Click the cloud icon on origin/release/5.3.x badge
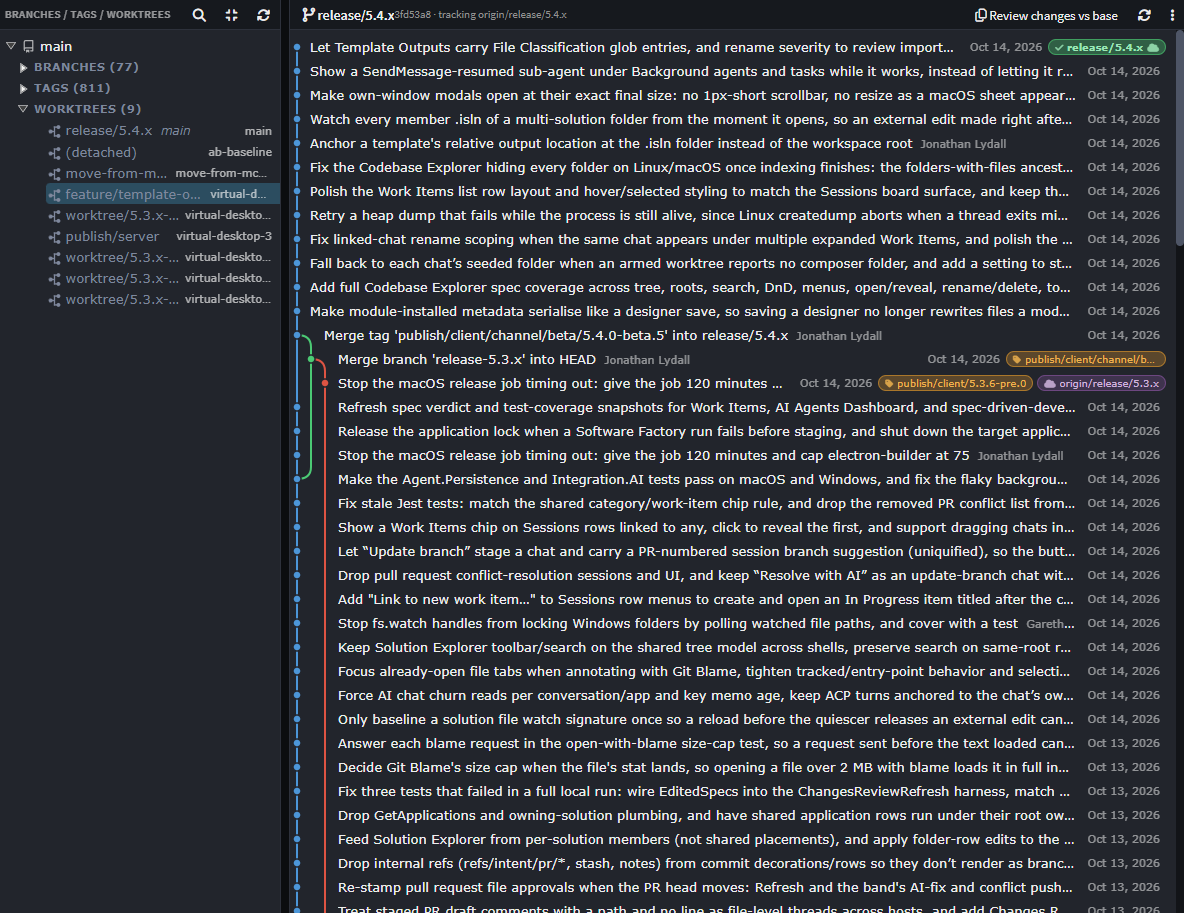Screen dimensions: 1184x913 point(1050,384)
